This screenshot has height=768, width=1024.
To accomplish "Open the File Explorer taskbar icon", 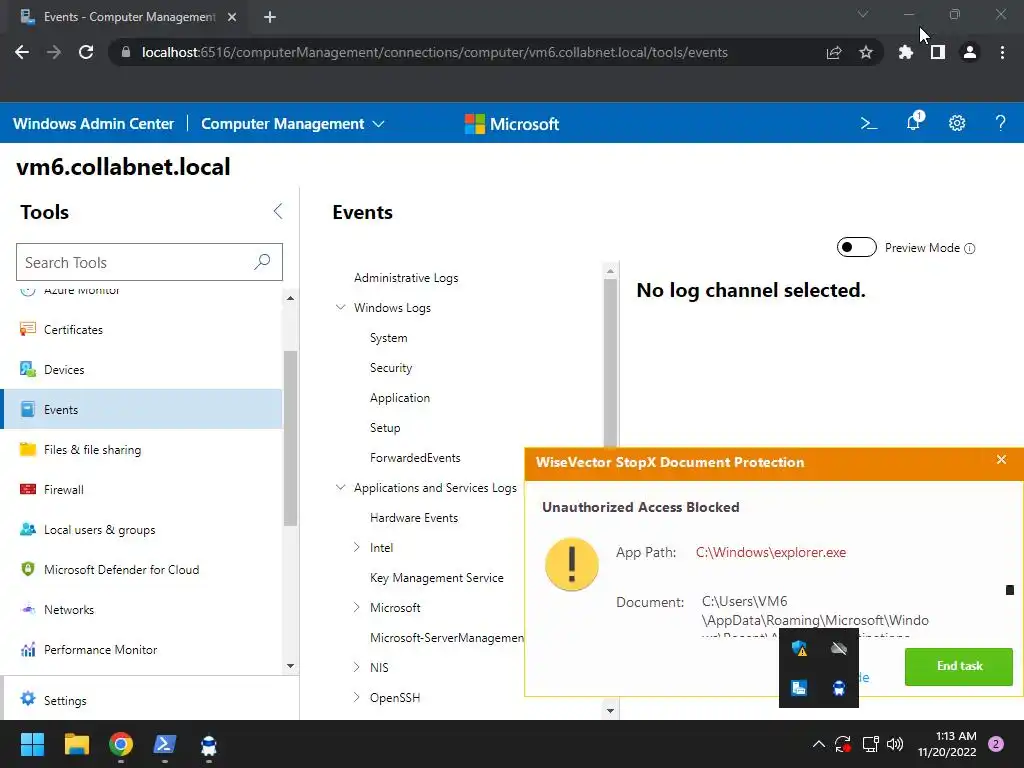I will coord(77,744).
